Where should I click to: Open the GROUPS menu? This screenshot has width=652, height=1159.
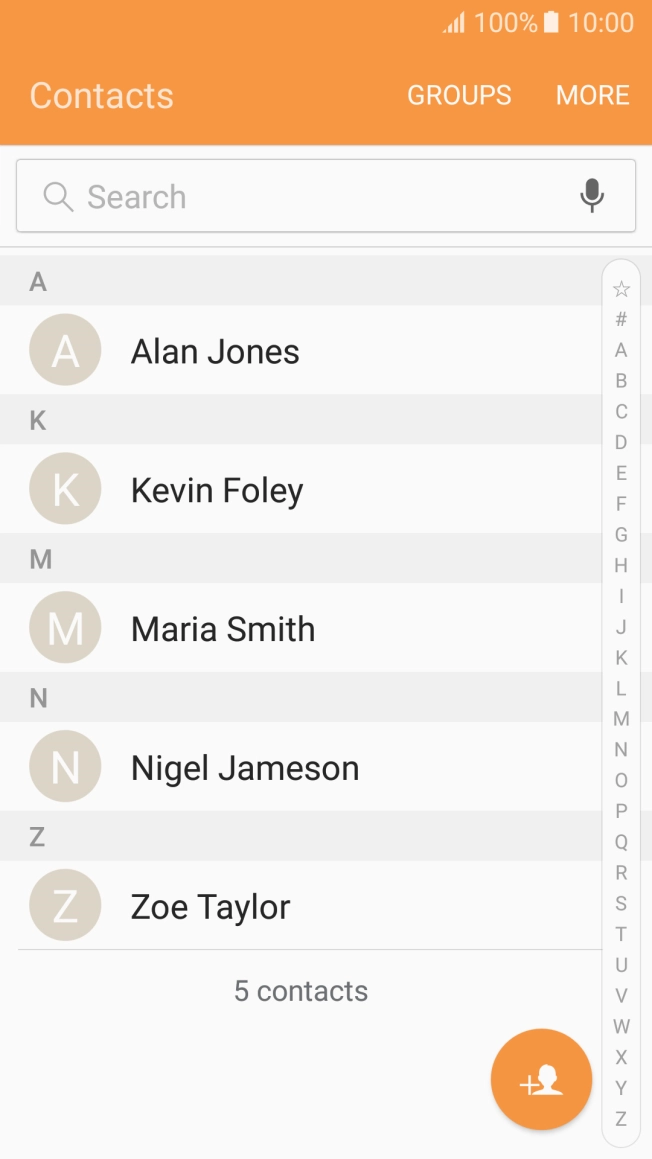coord(459,95)
